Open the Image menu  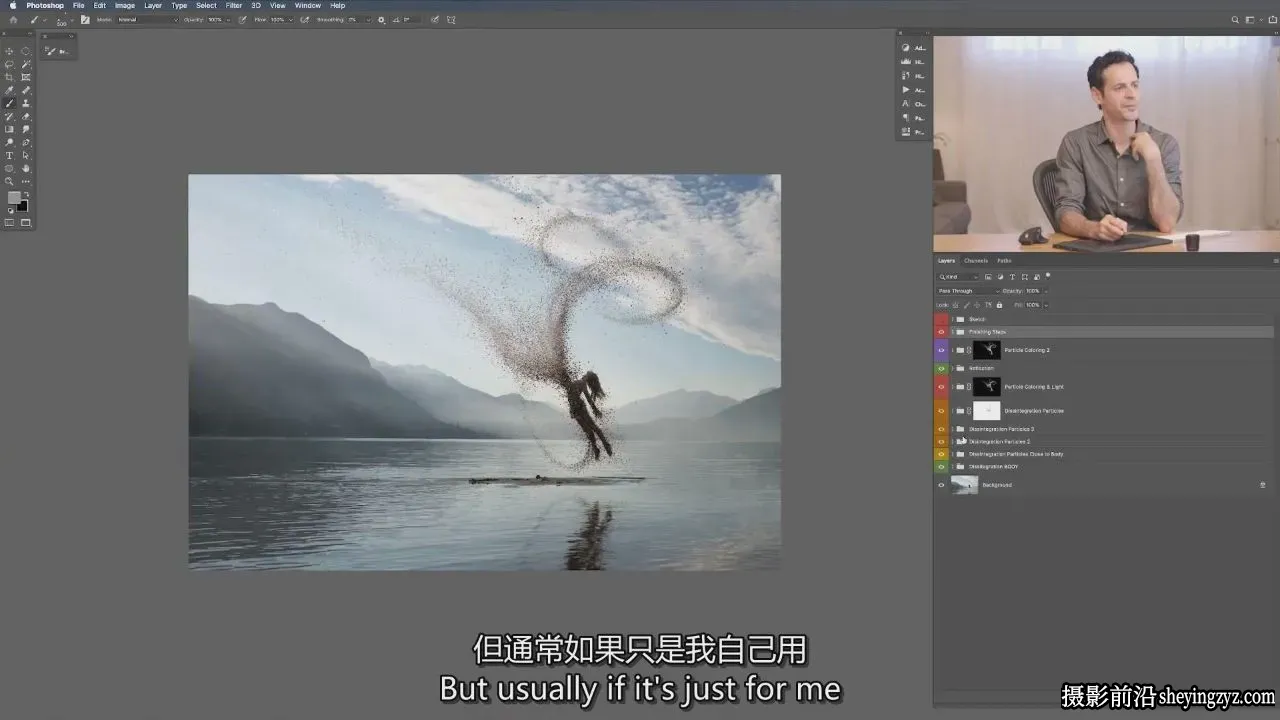point(125,5)
